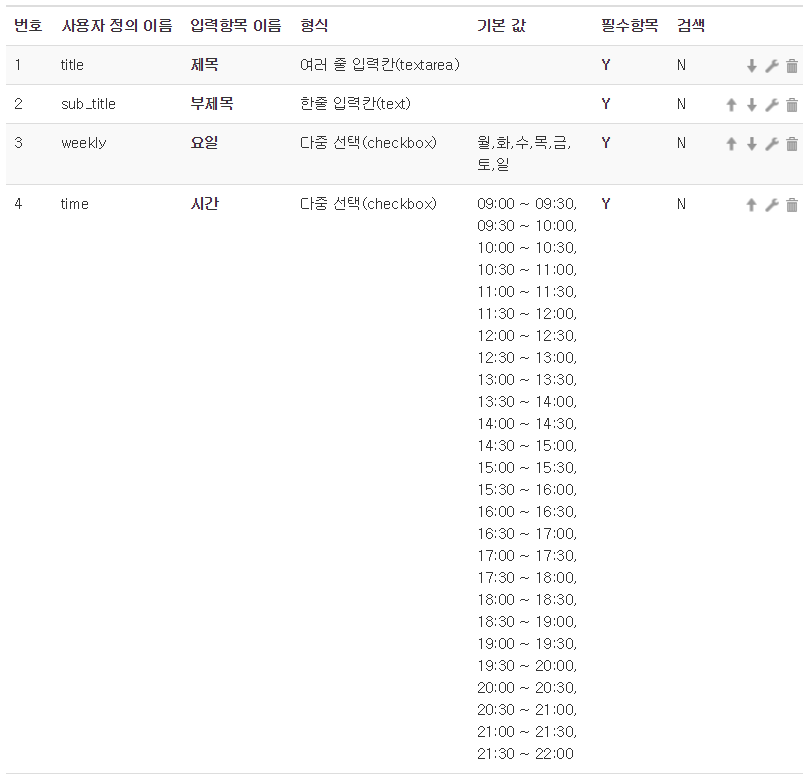This screenshot has height=774, width=803.
Task: Move the weekly row down
Action: (x=752, y=144)
